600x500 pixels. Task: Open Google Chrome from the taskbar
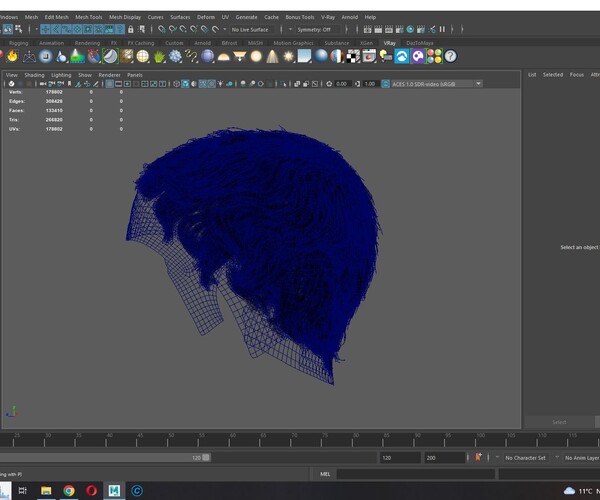69,490
